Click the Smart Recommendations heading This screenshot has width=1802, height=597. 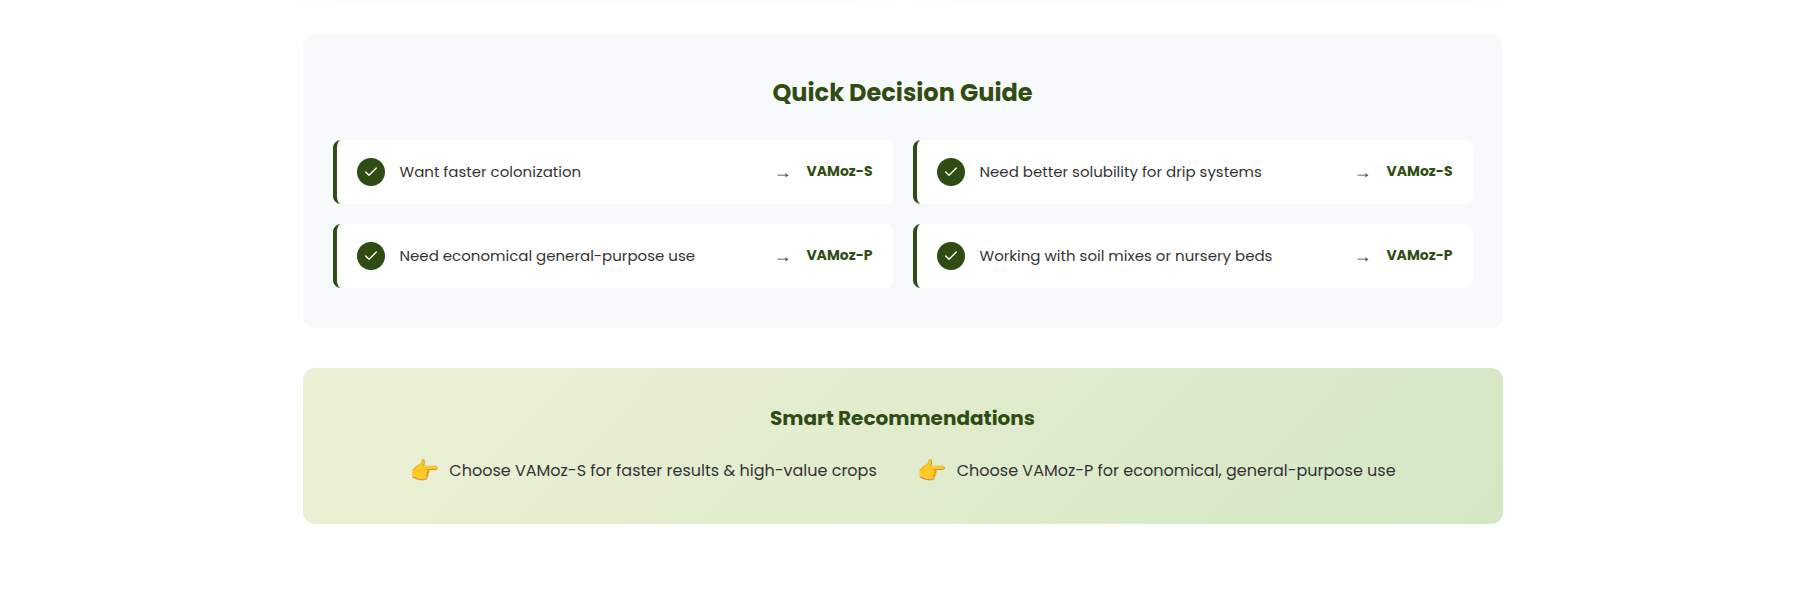tap(902, 418)
